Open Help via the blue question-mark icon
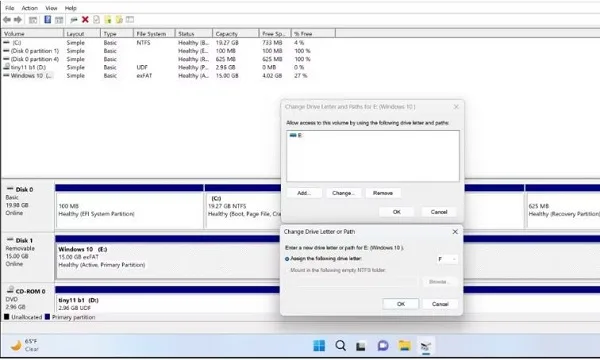The image size is (600, 360). (x=47, y=20)
